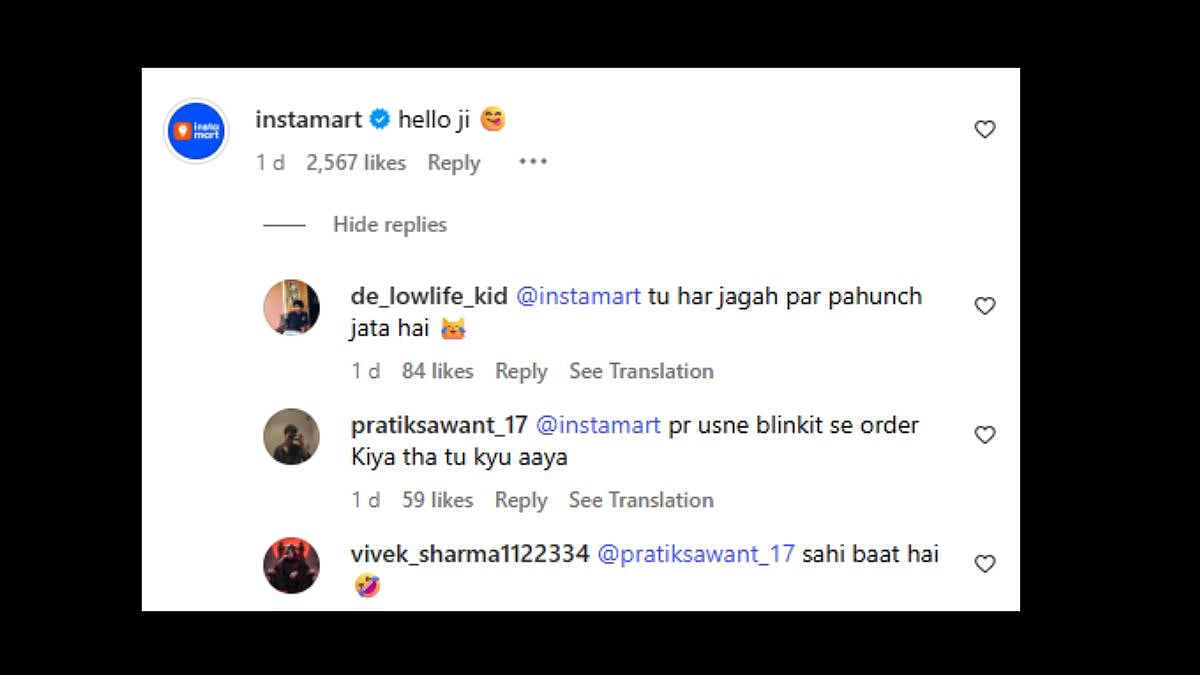The image size is (1200, 675).
Task: Open de_lowlife_kid's avatar
Action: (x=292, y=307)
